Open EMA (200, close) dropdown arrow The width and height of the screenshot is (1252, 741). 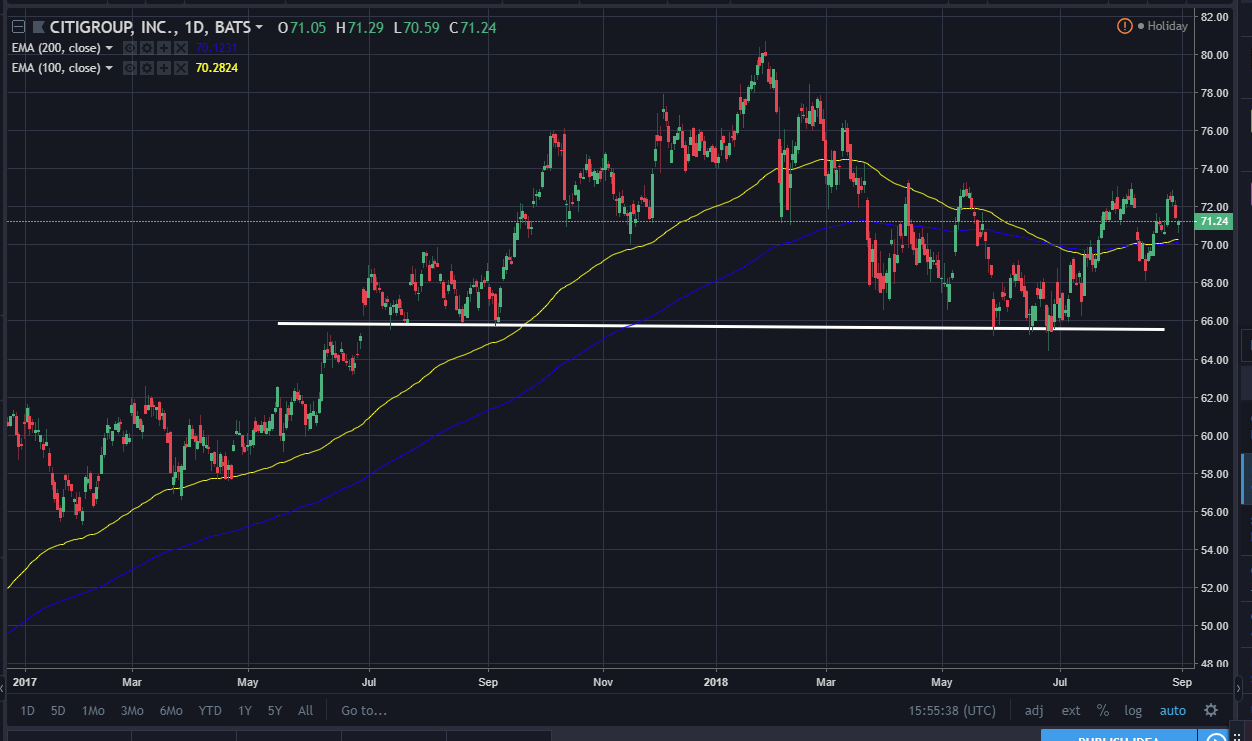click(108, 48)
